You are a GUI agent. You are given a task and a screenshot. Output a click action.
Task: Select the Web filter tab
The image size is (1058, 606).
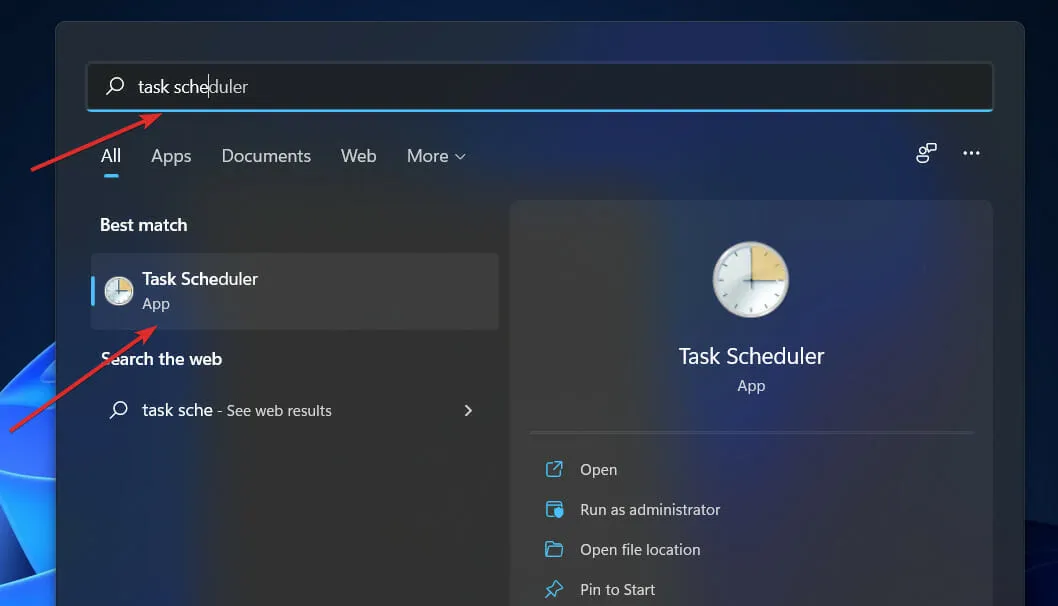358,156
